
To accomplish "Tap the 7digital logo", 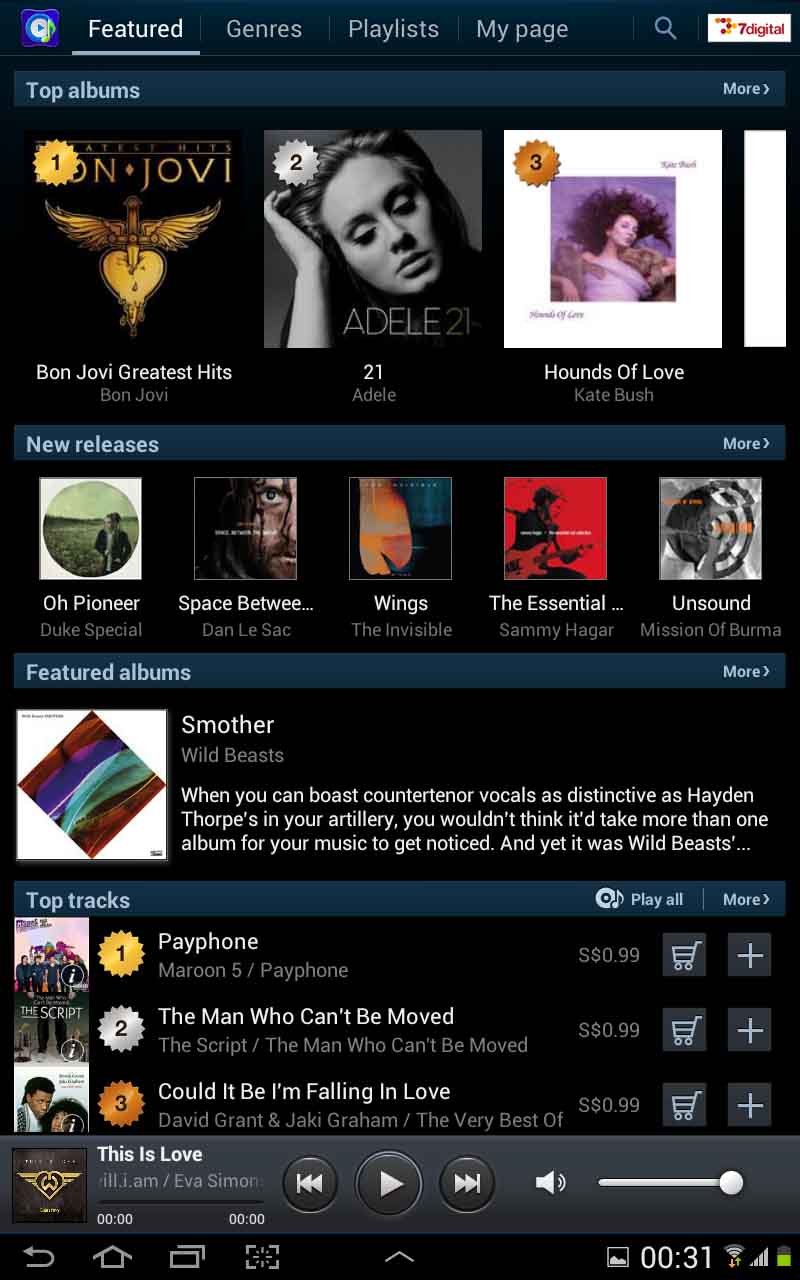I will 749,28.
